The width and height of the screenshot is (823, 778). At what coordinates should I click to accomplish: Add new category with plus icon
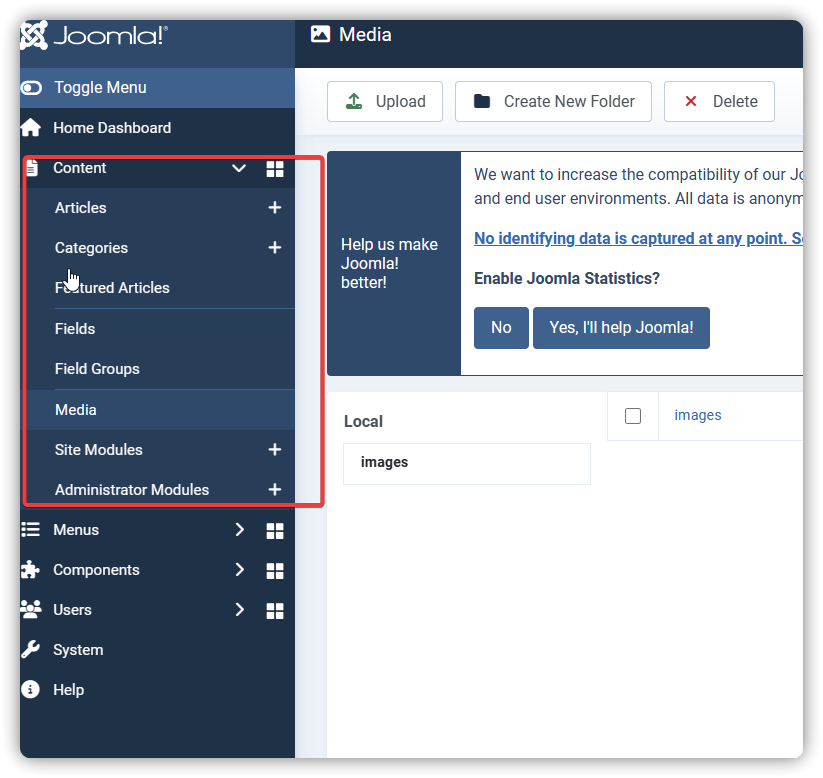click(x=274, y=248)
